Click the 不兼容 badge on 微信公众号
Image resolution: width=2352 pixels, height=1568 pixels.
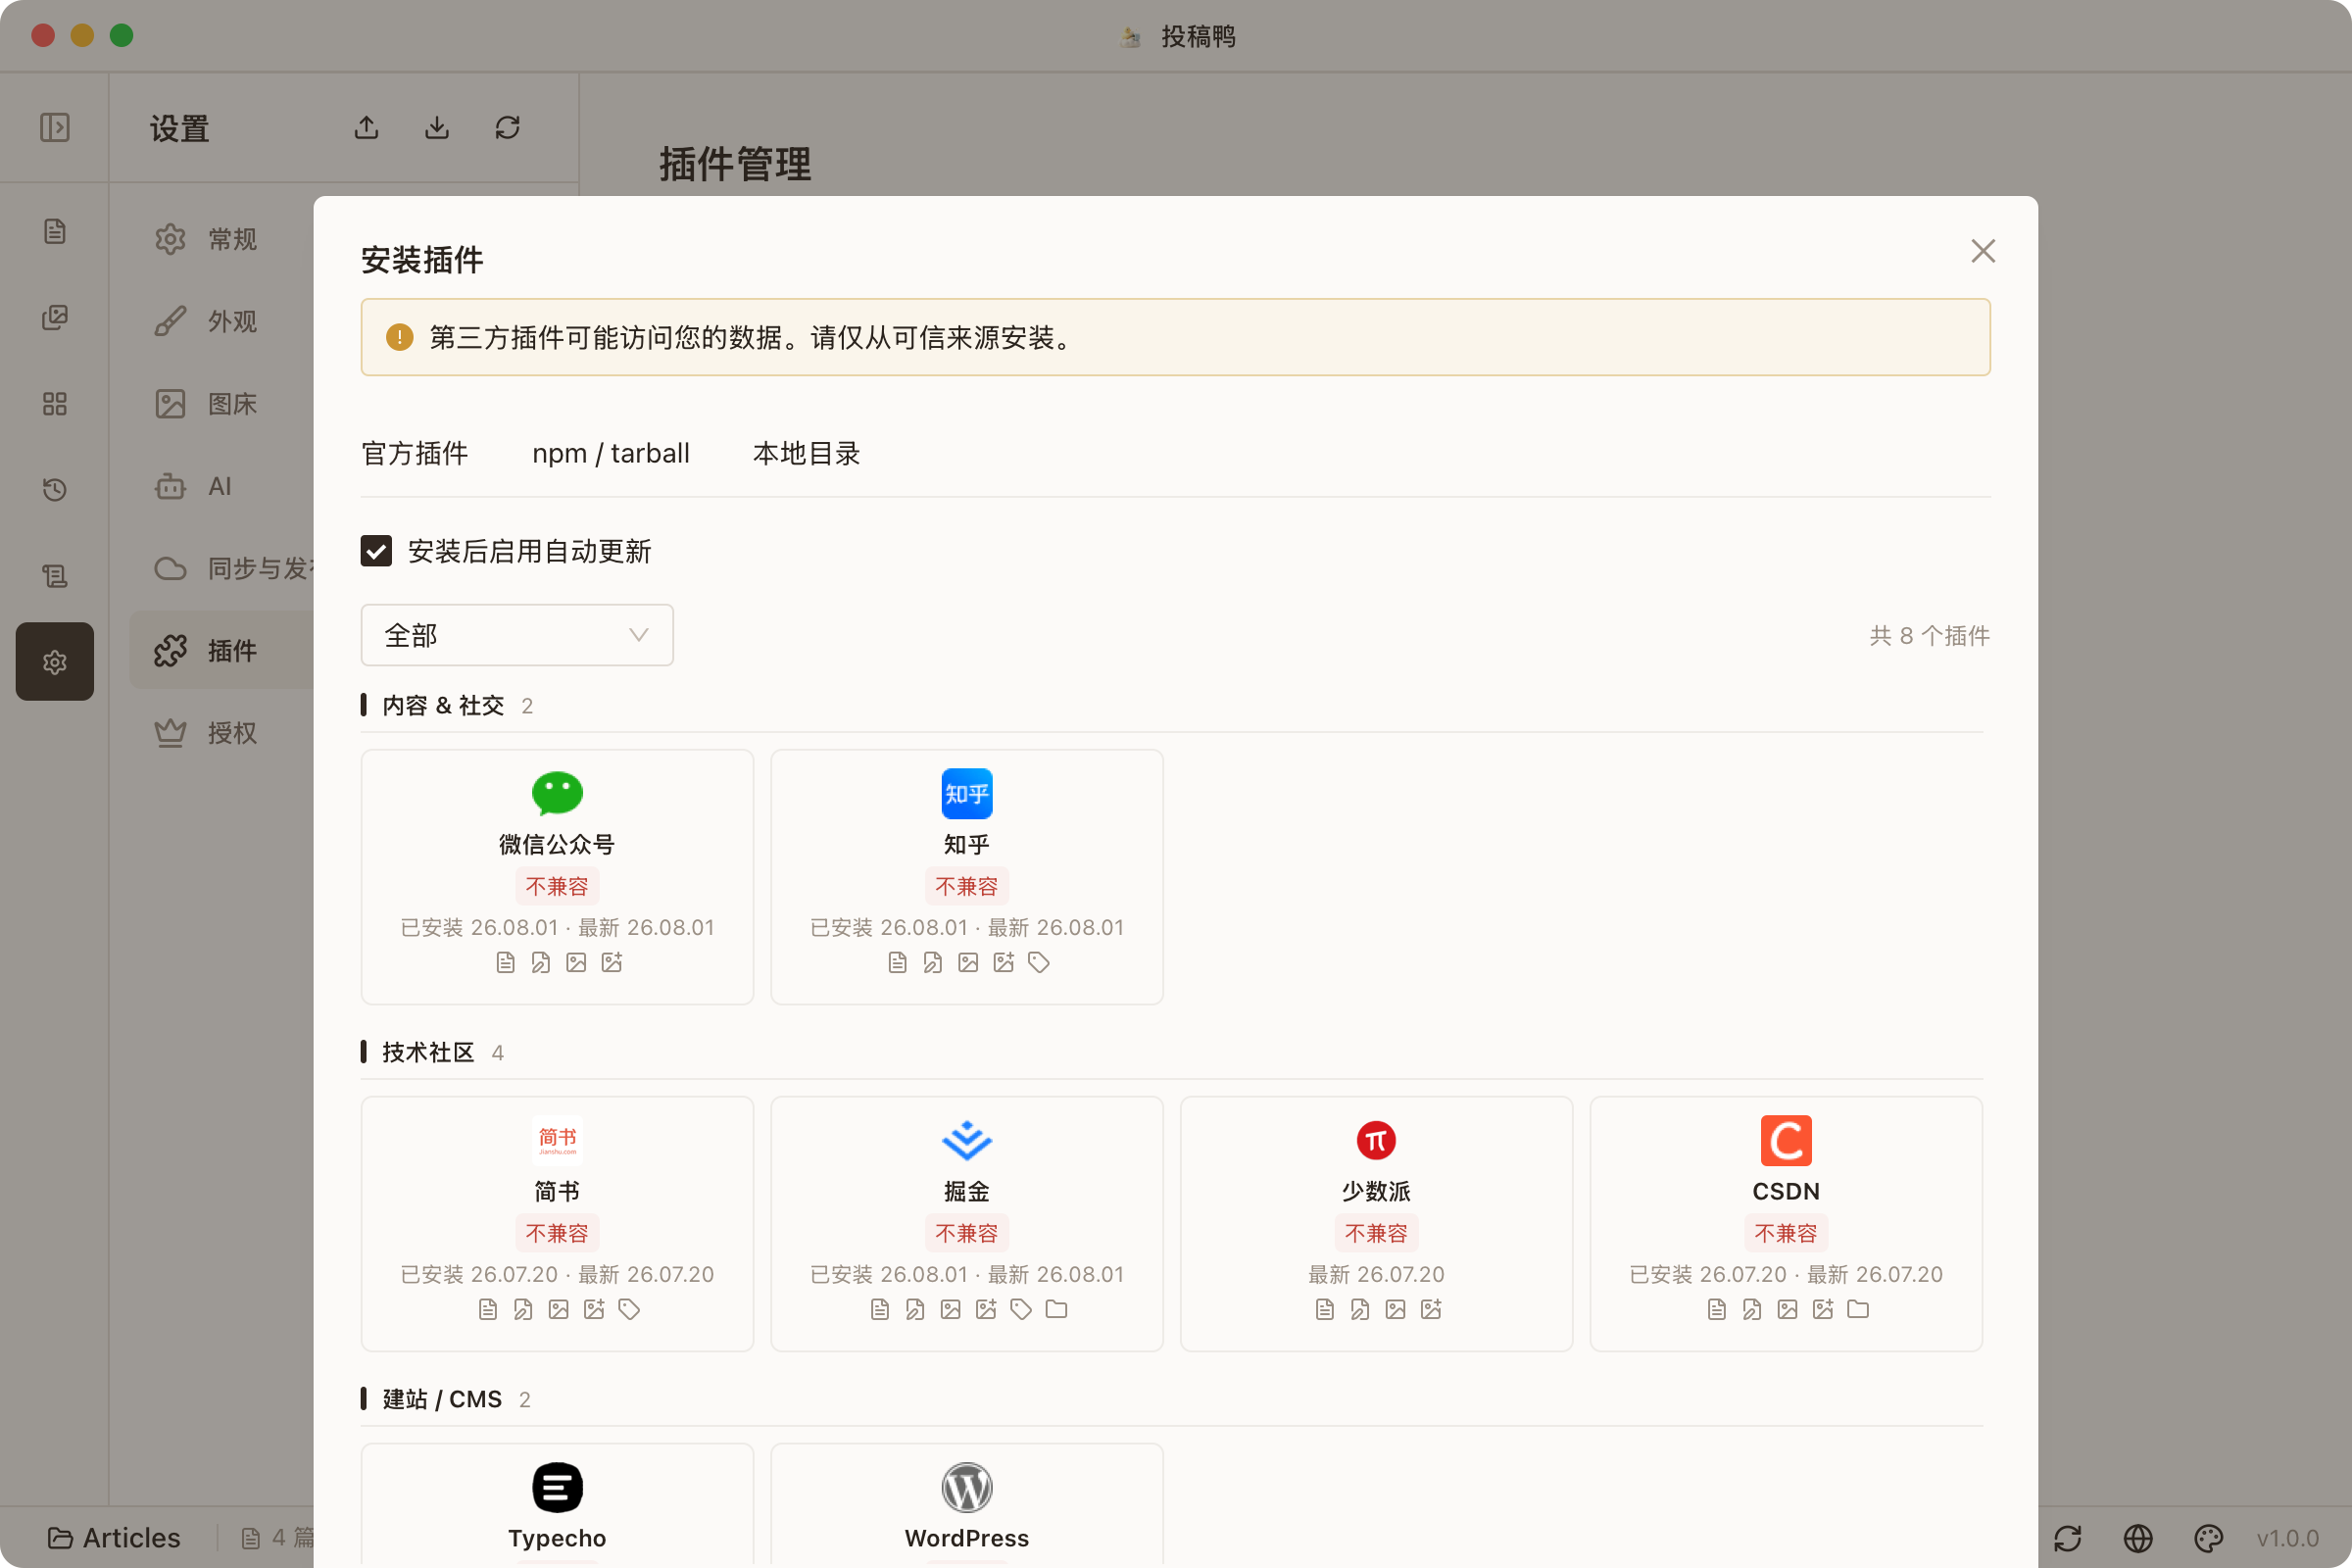click(x=557, y=887)
